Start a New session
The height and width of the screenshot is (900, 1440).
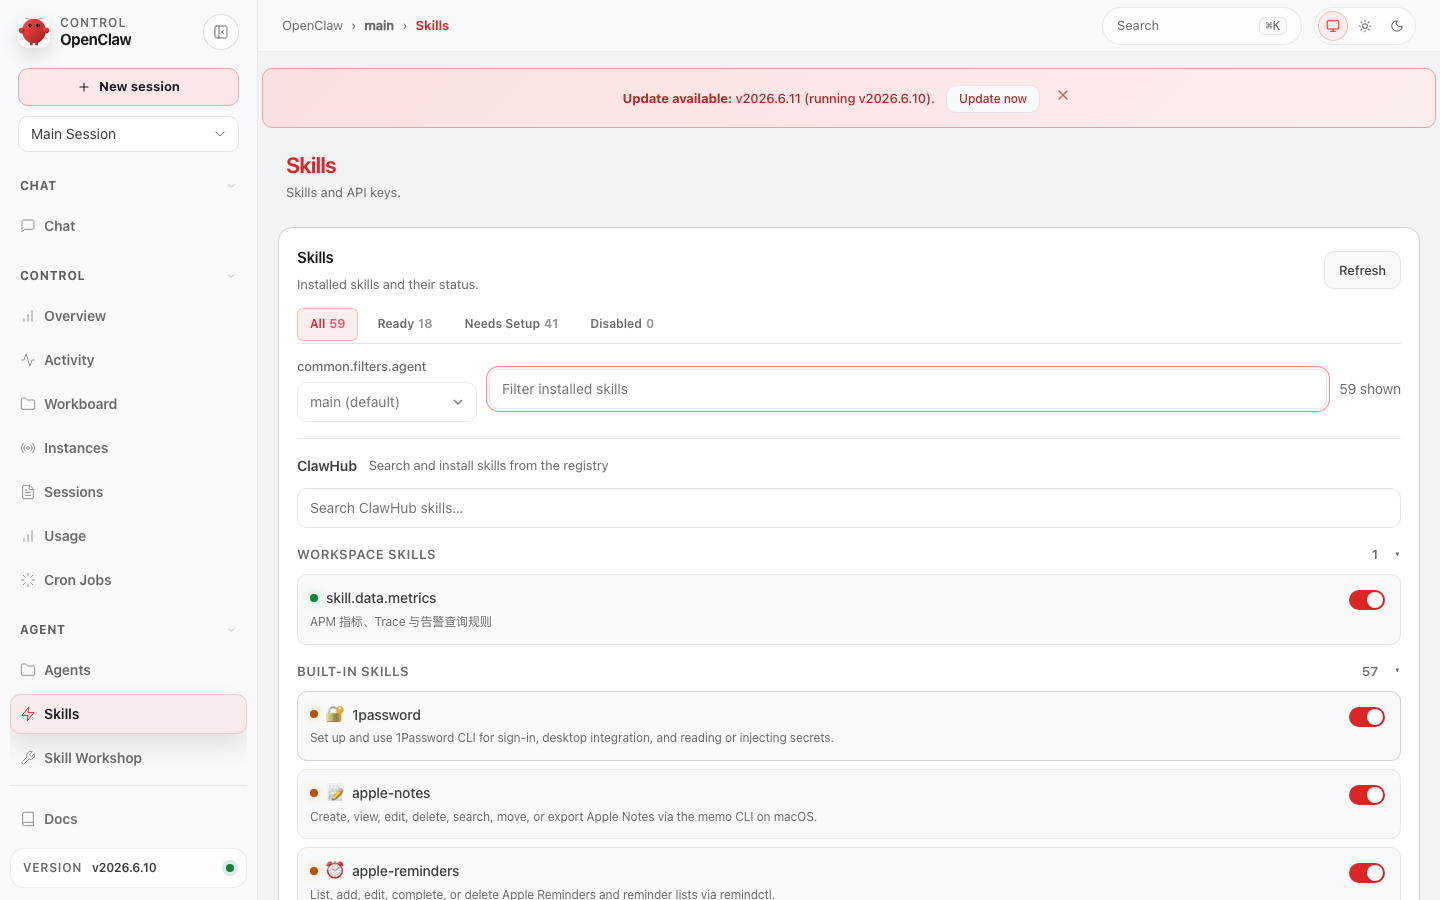[x=128, y=87]
